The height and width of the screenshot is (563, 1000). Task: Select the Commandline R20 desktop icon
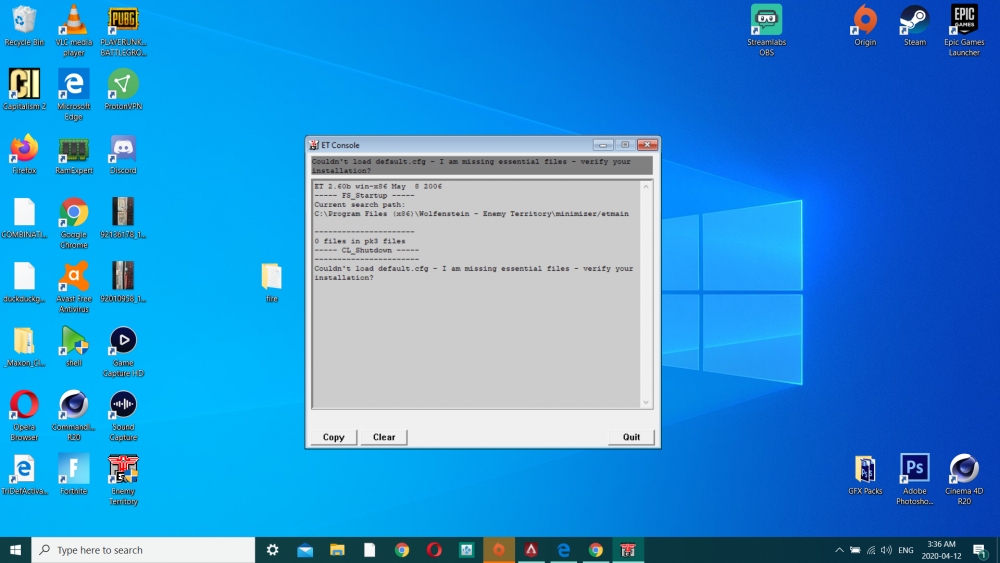coord(74,416)
